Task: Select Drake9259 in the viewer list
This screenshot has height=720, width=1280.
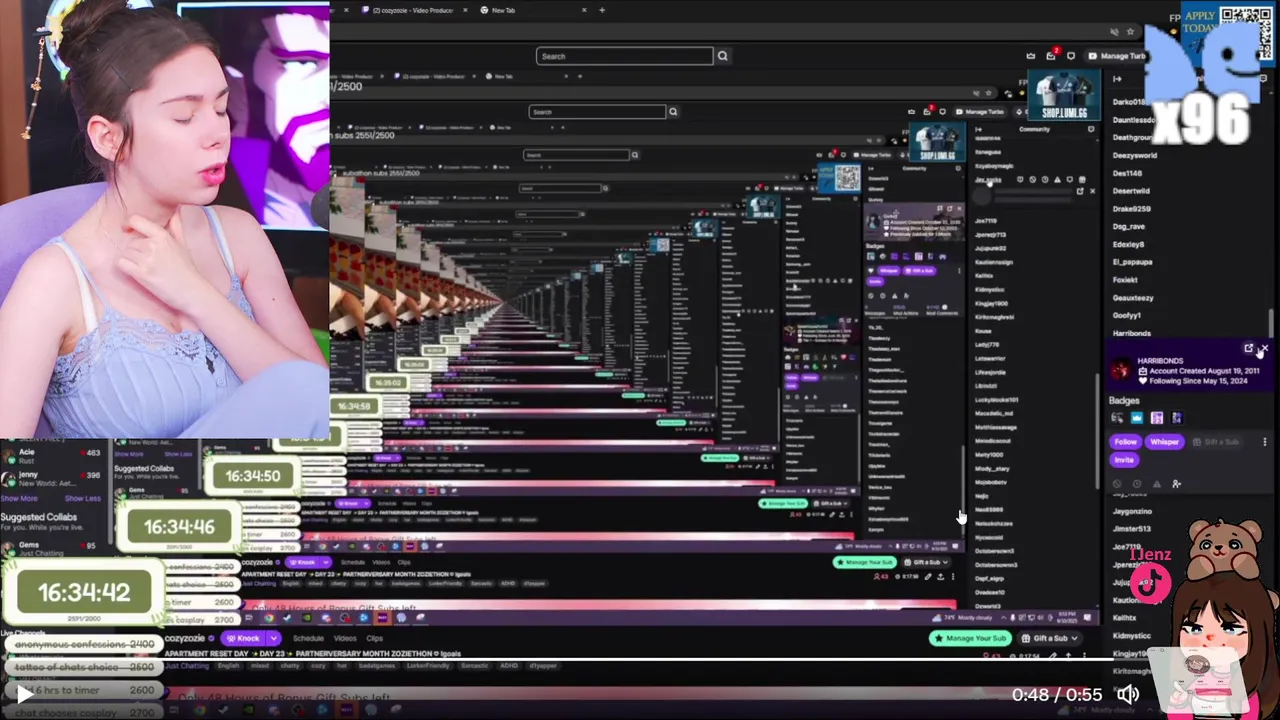Action: (1132, 209)
